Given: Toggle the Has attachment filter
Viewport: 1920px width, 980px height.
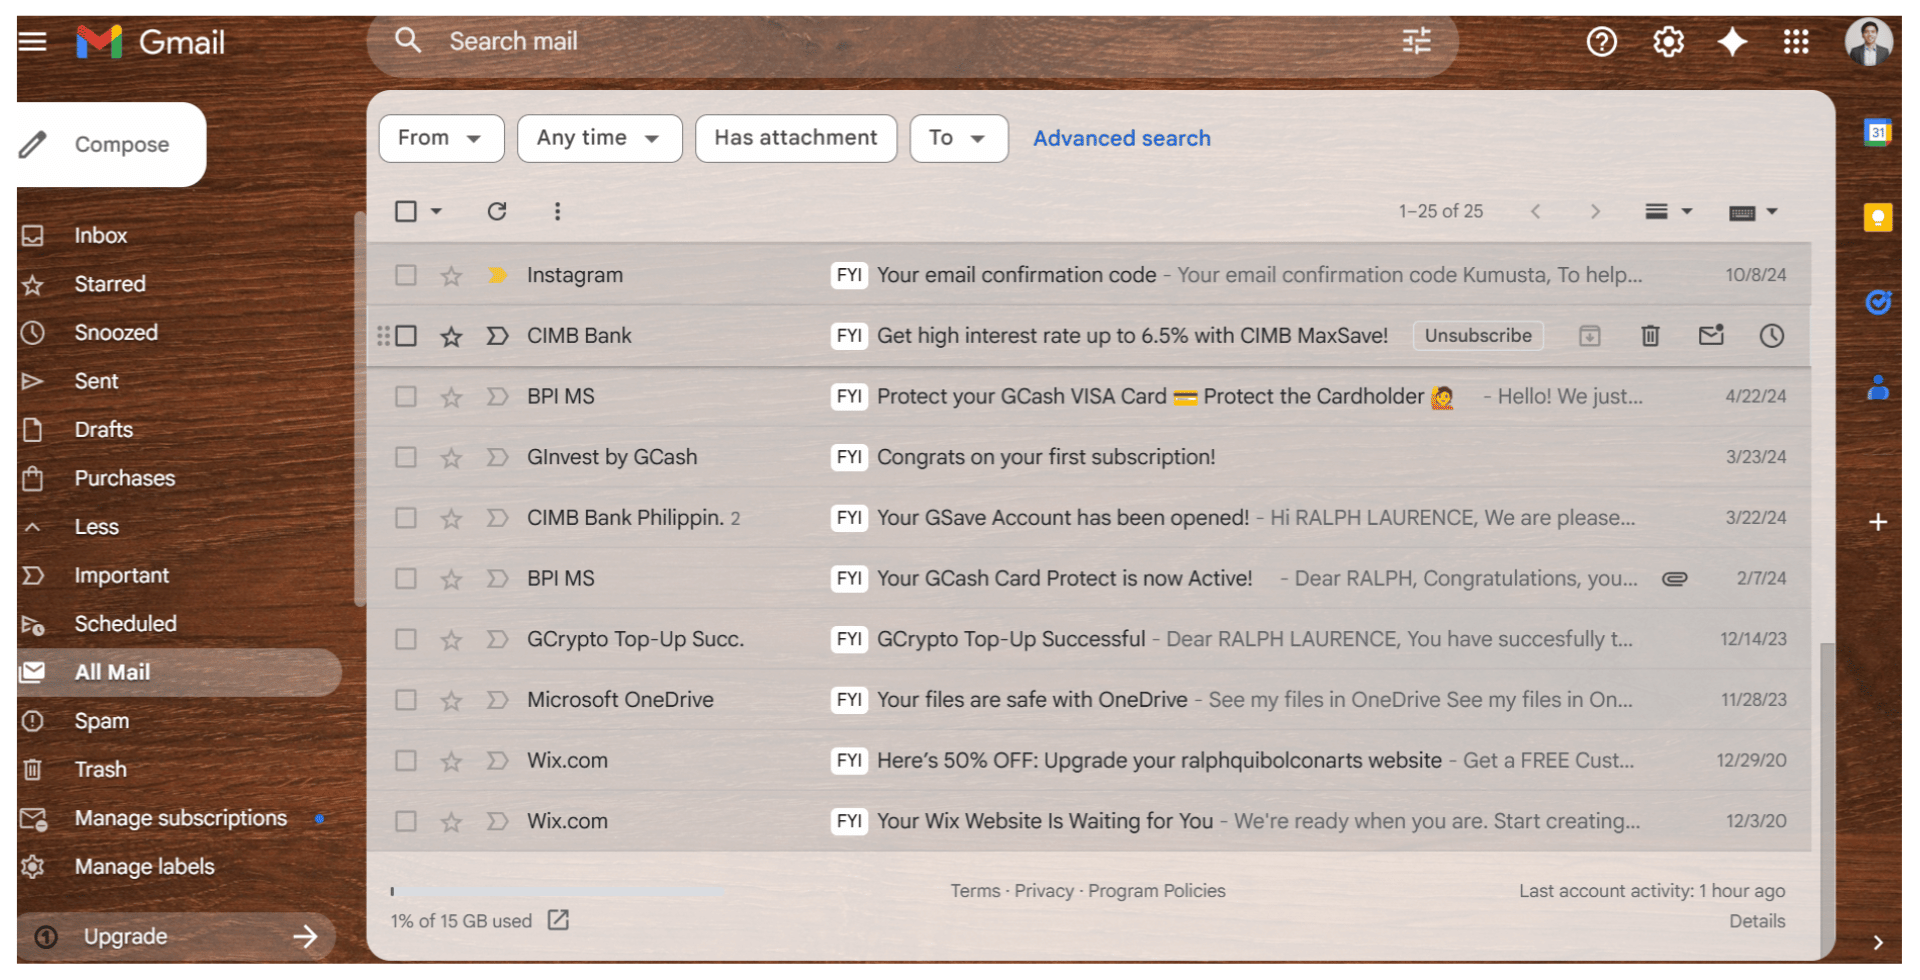Looking at the screenshot, I should (x=796, y=138).
